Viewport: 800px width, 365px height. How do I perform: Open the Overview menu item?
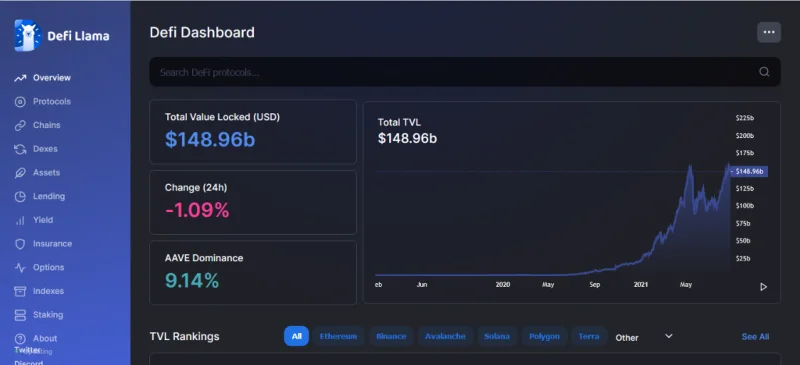52,78
